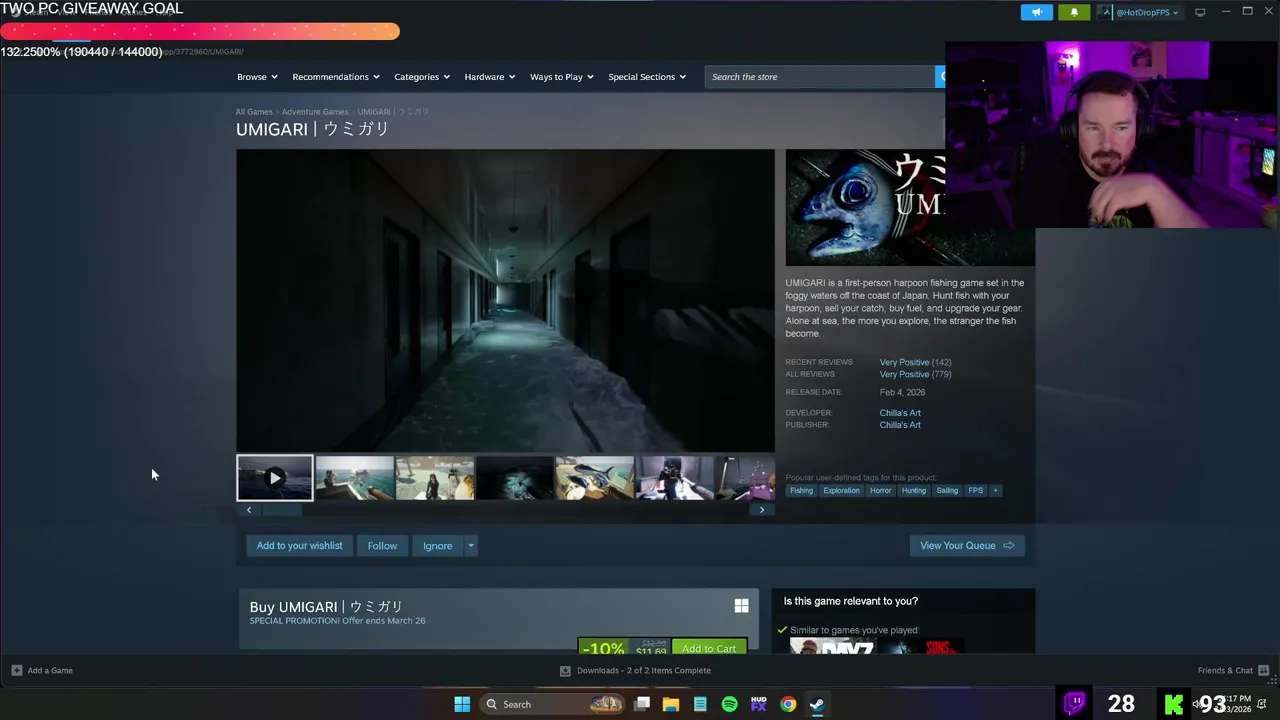1280x720 pixels.
Task: Click the store search magnifier button
Action: pyautogui.click(x=940, y=77)
